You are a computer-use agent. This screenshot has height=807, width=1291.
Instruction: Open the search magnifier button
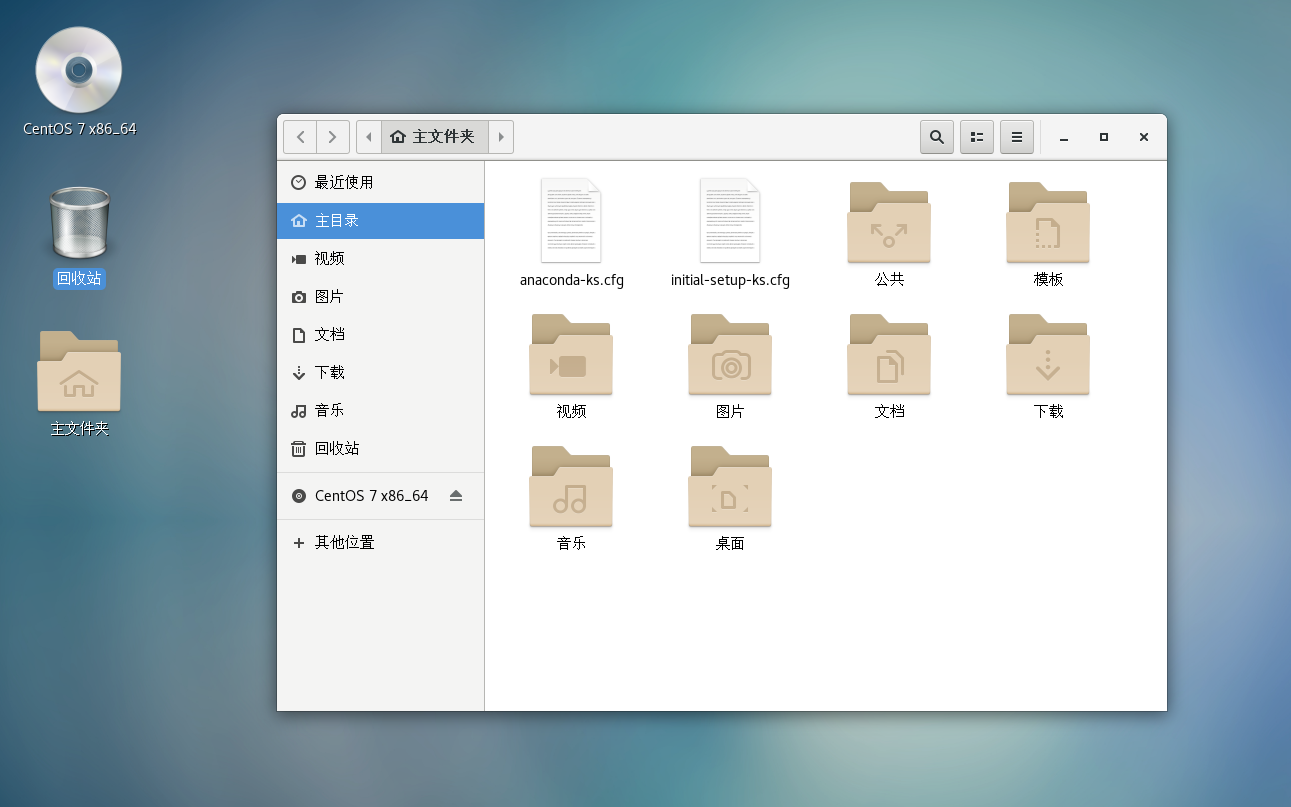937,137
